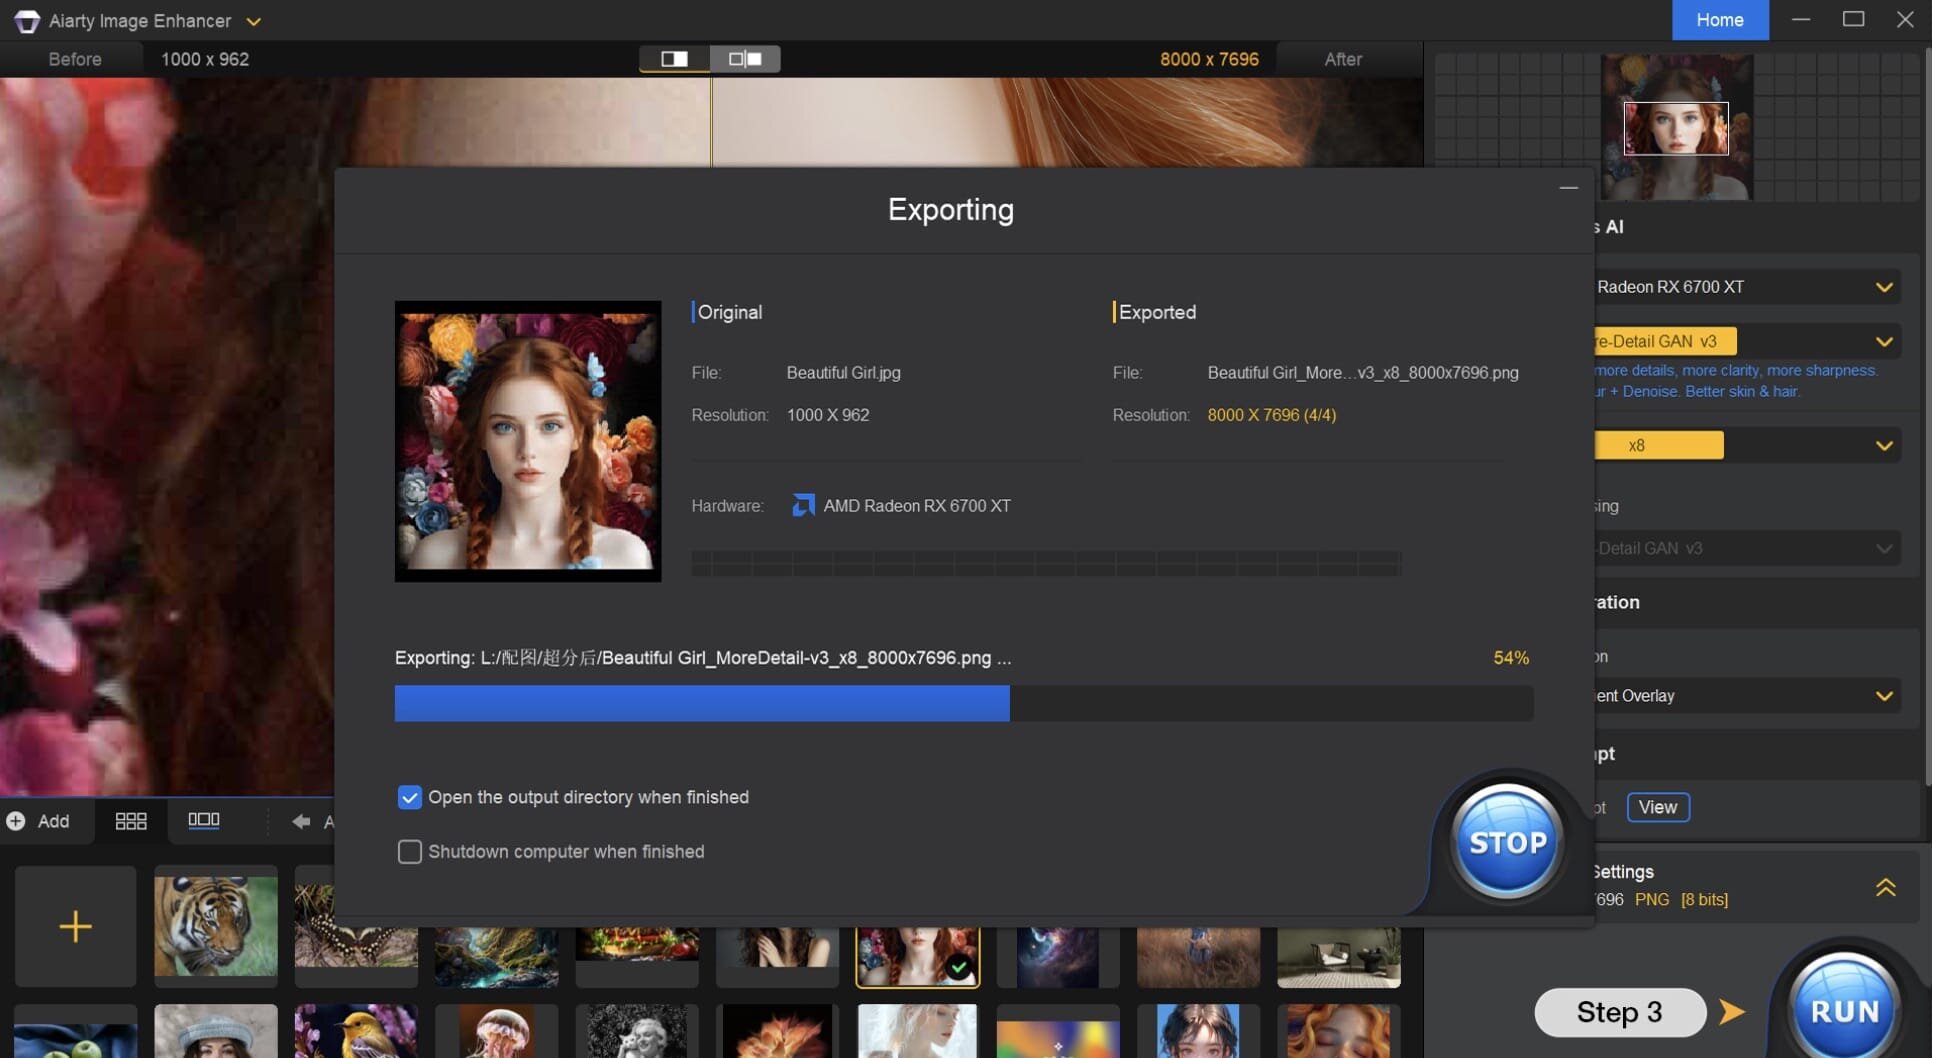Screen dimensions: 1936x1058
Task: Select the tiger thumbnail image
Action: [216, 926]
